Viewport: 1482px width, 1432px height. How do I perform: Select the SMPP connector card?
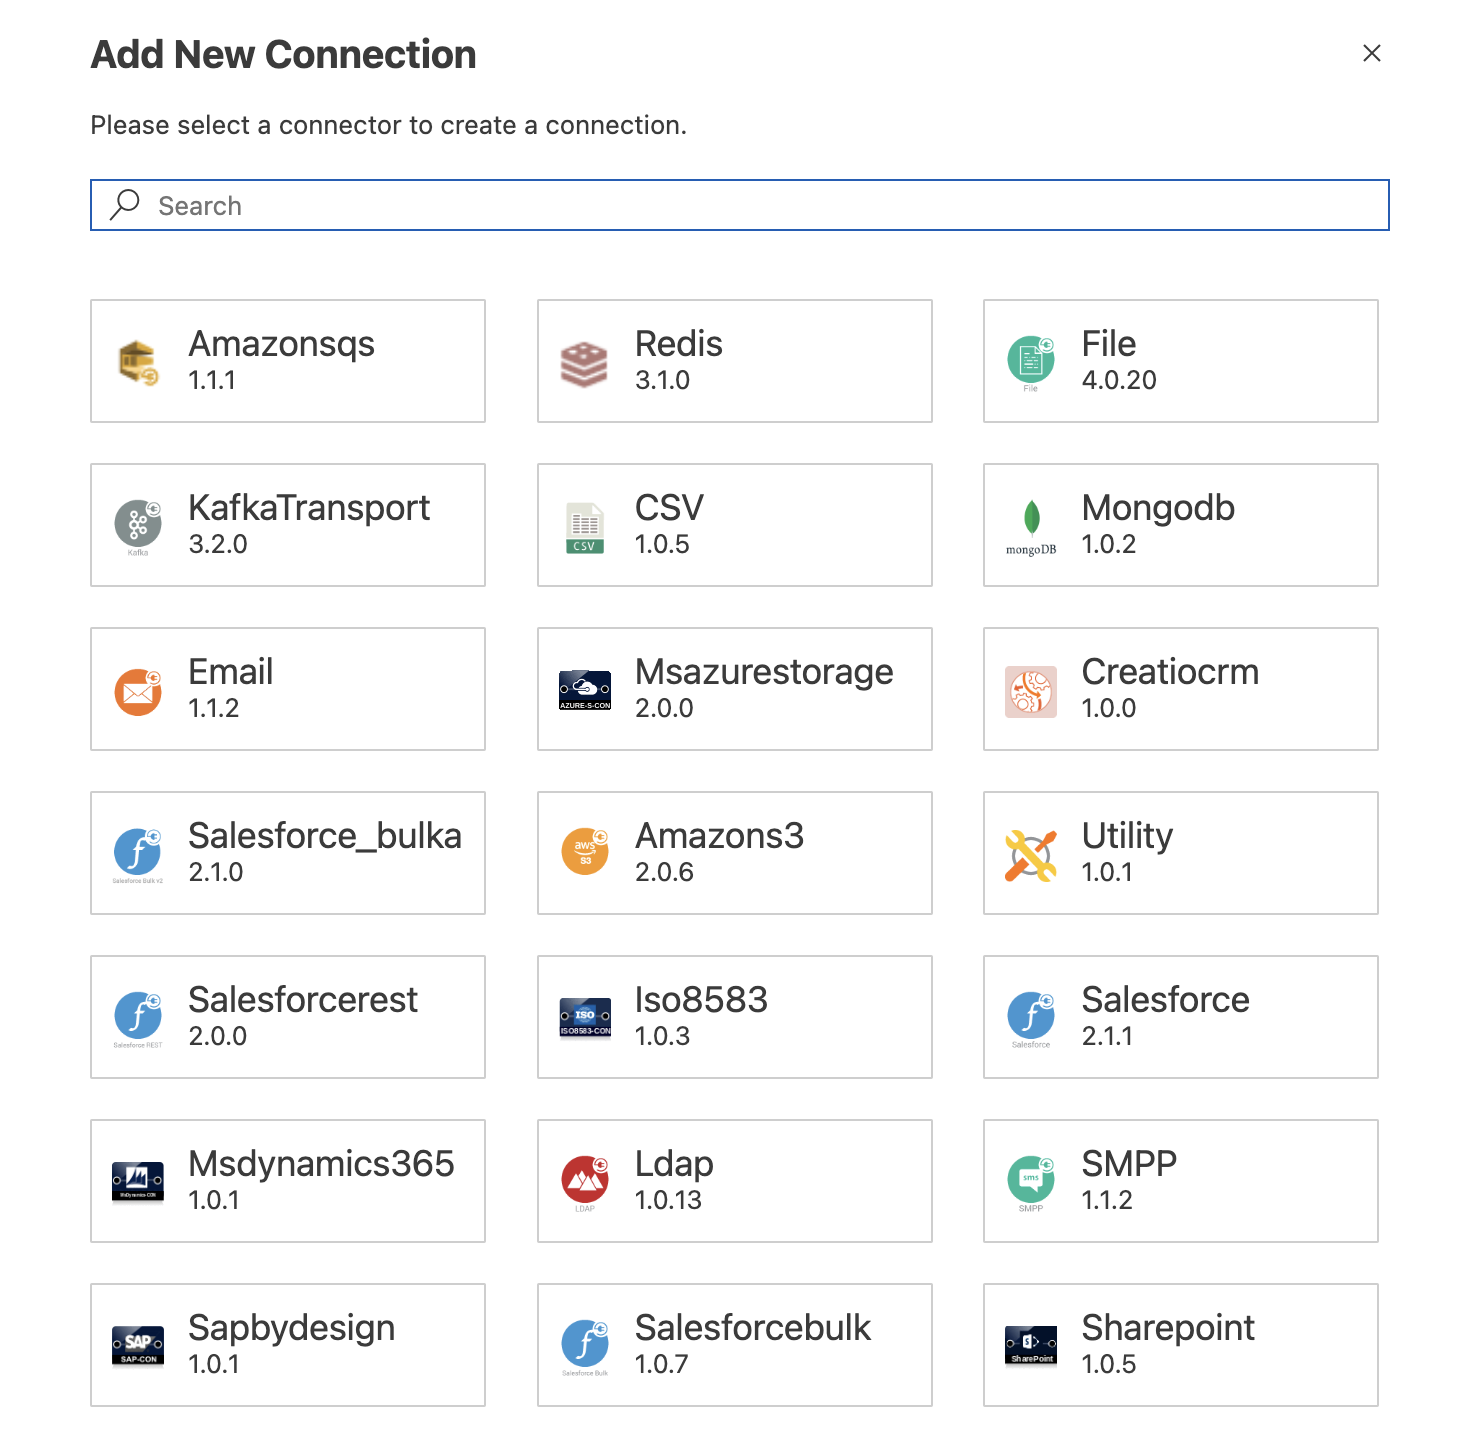click(x=1180, y=1181)
